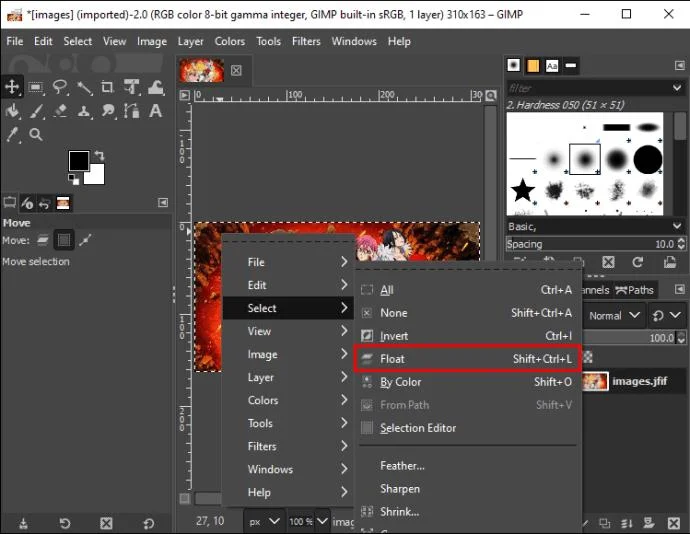
Task: Choose Float selection
Action: pos(467,359)
